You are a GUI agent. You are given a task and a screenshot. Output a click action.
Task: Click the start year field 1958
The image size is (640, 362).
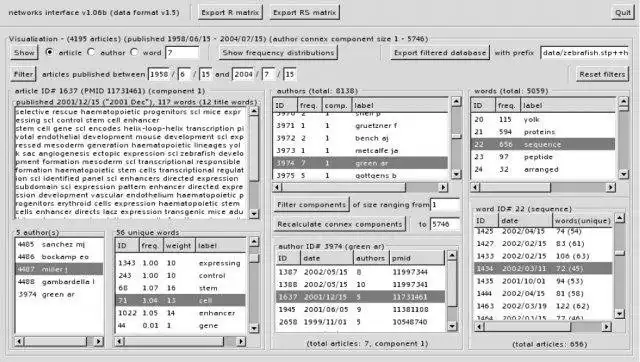click(x=159, y=74)
